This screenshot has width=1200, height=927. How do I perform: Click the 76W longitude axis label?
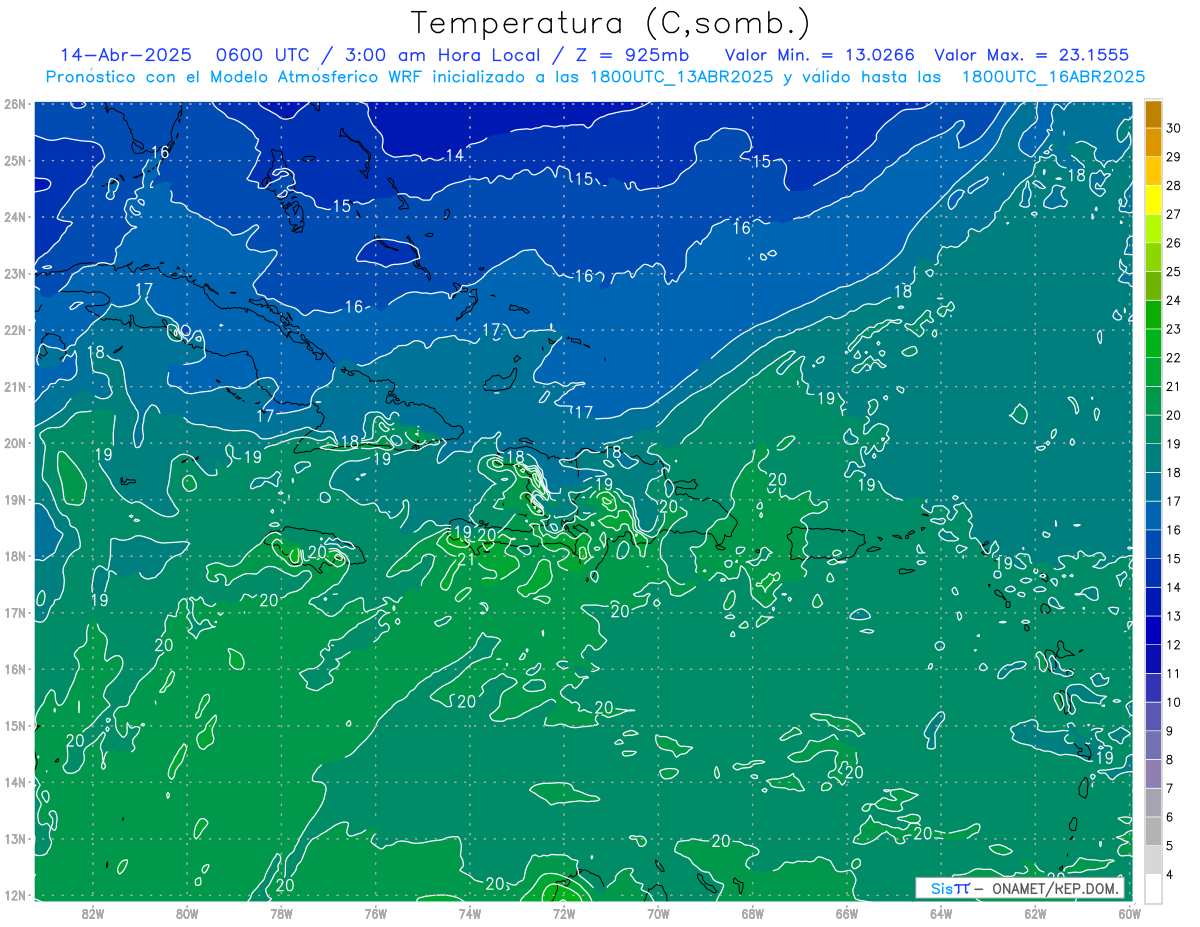(x=376, y=913)
